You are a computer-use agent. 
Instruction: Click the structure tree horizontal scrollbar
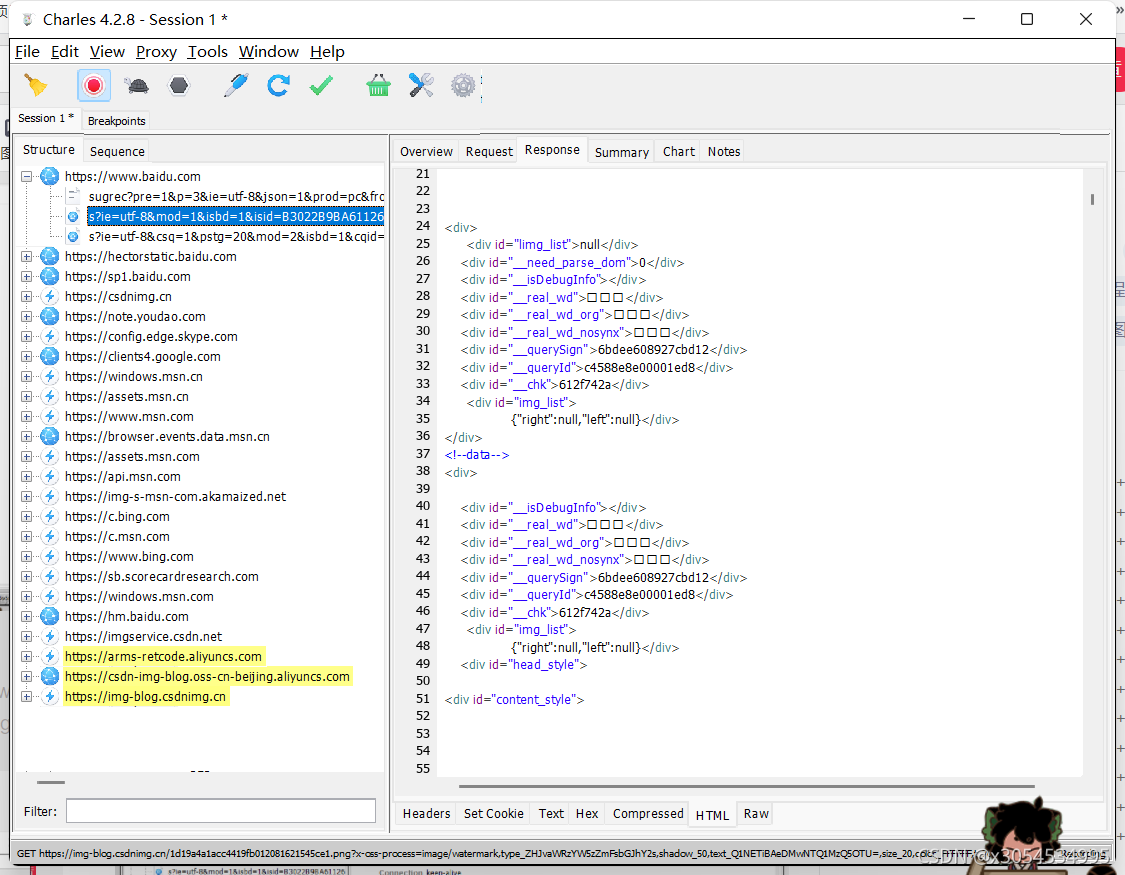[51, 782]
